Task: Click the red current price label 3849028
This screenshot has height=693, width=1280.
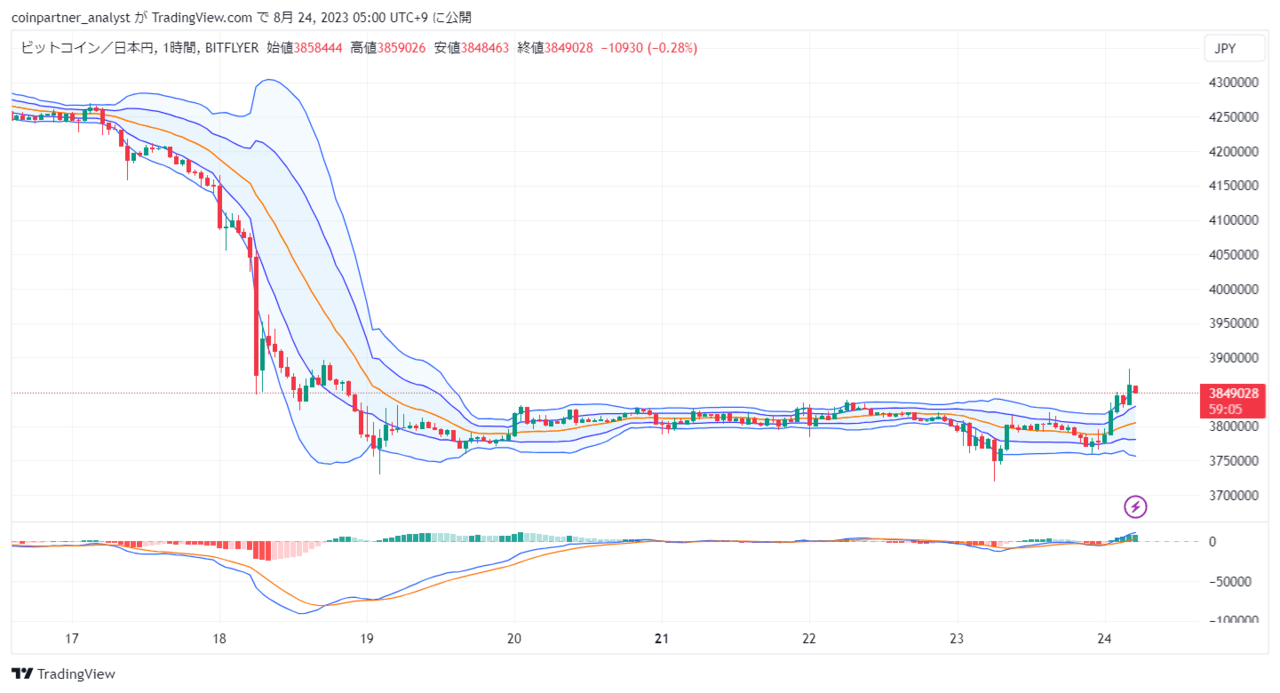Action: [x=1233, y=393]
